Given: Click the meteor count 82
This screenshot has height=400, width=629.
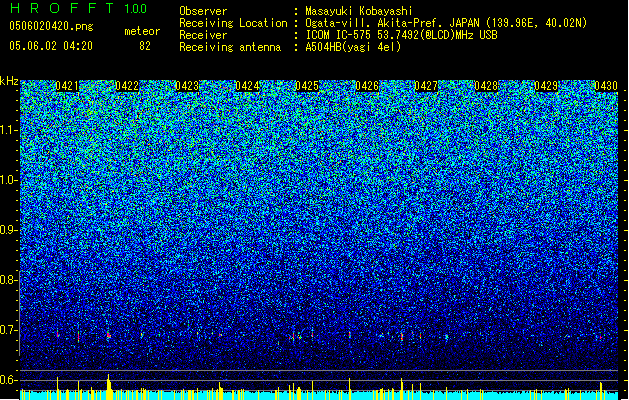Looking at the screenshot, I should point(145,46).
